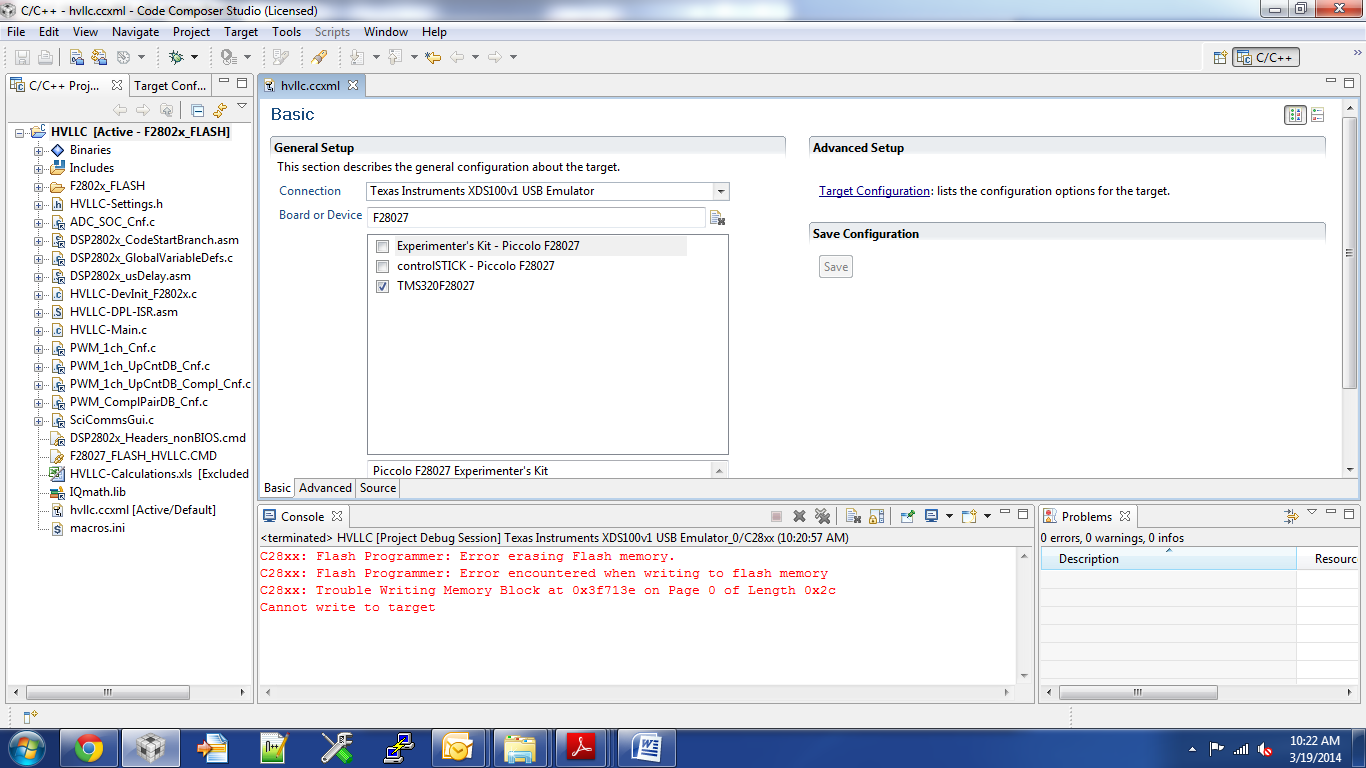Click the Save icon in the main toolbar
This screenshot has height=768, width=1366.
(x=22, y=57)
